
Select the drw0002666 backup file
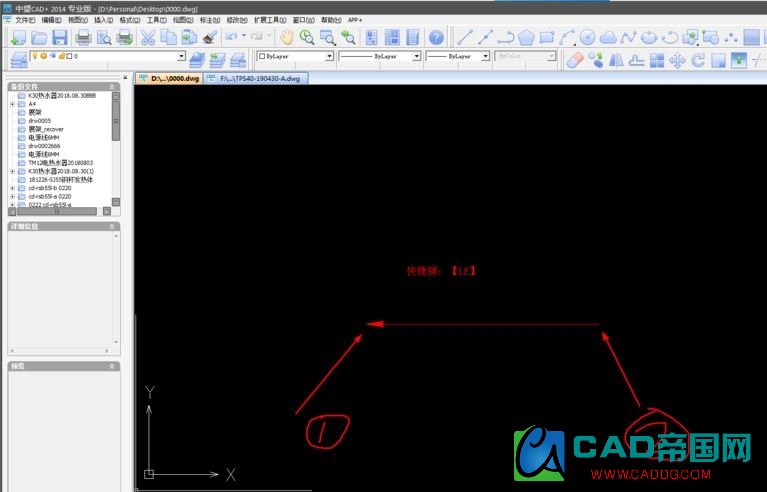[x=44, y=146]
